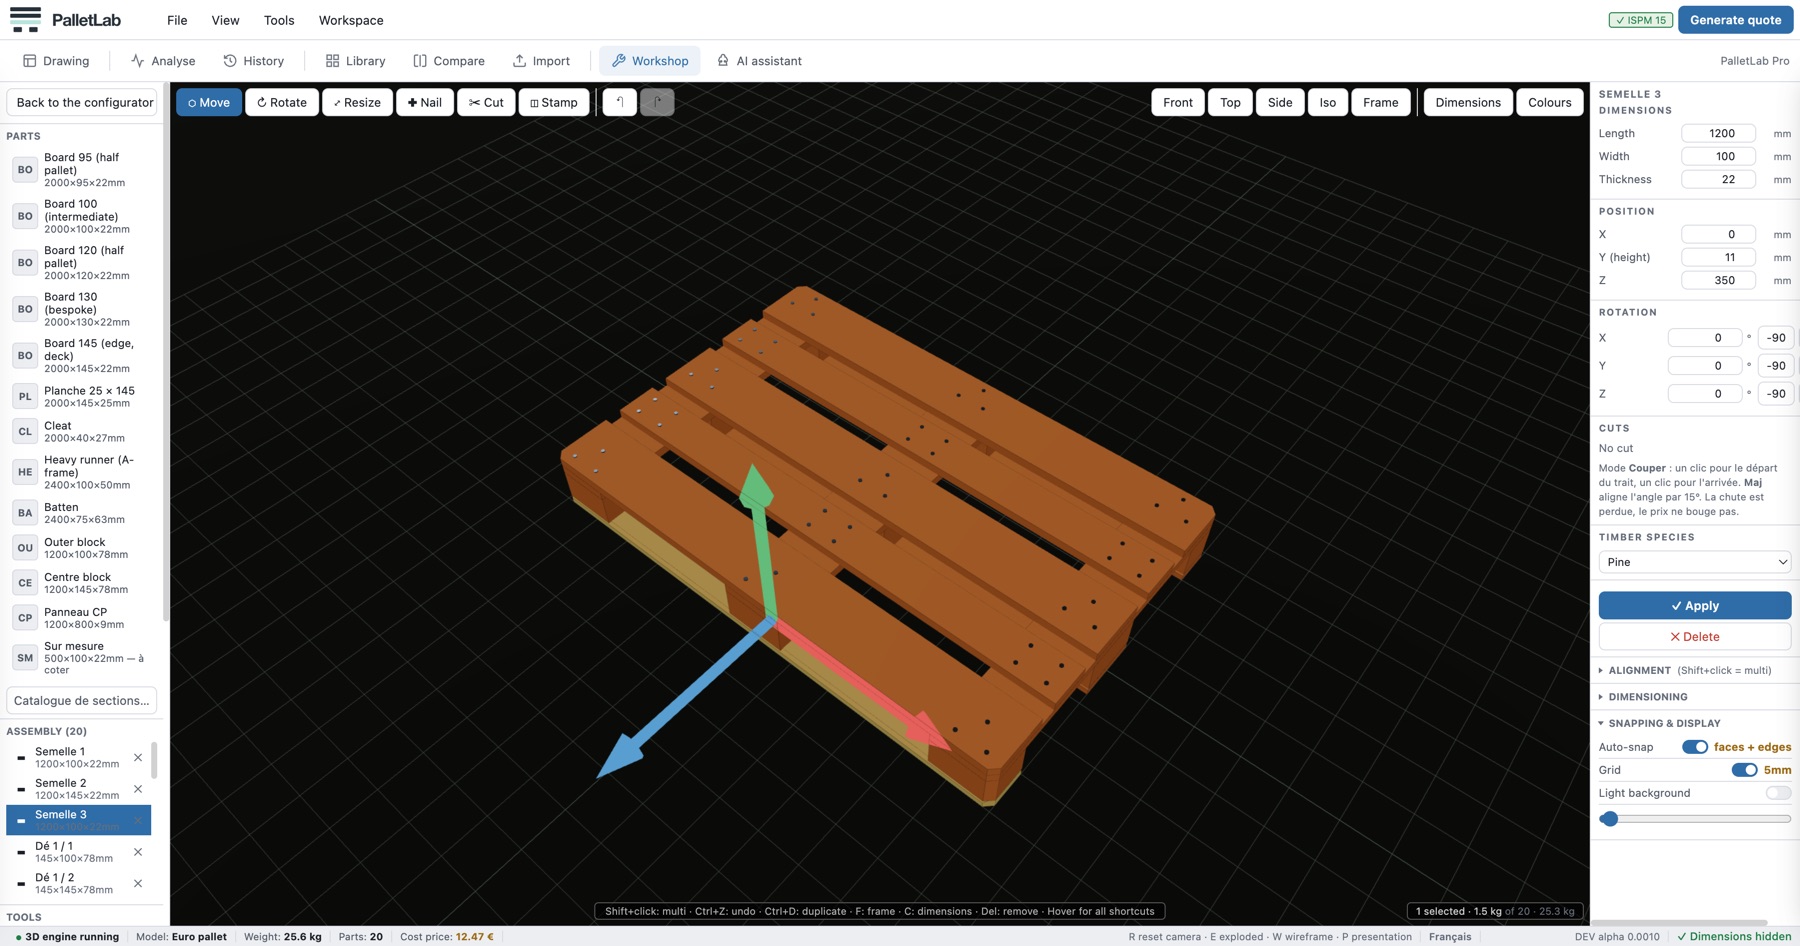
Task: Remove Semelle 1 from assembly
Action: coord(138,757)
